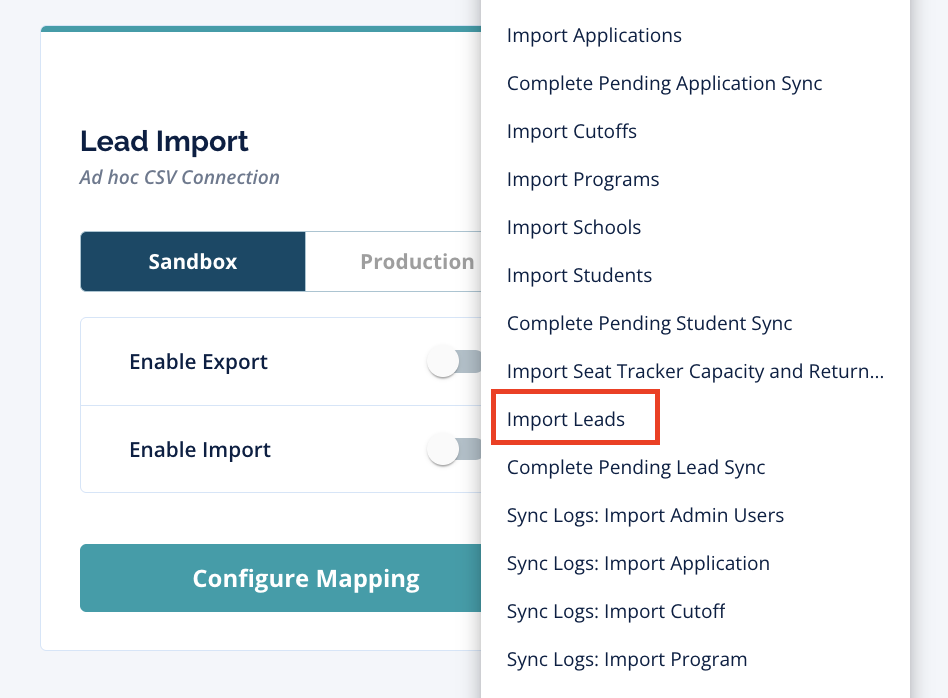
Task: Select Import Schools from the list
Action: click(574, 227)
